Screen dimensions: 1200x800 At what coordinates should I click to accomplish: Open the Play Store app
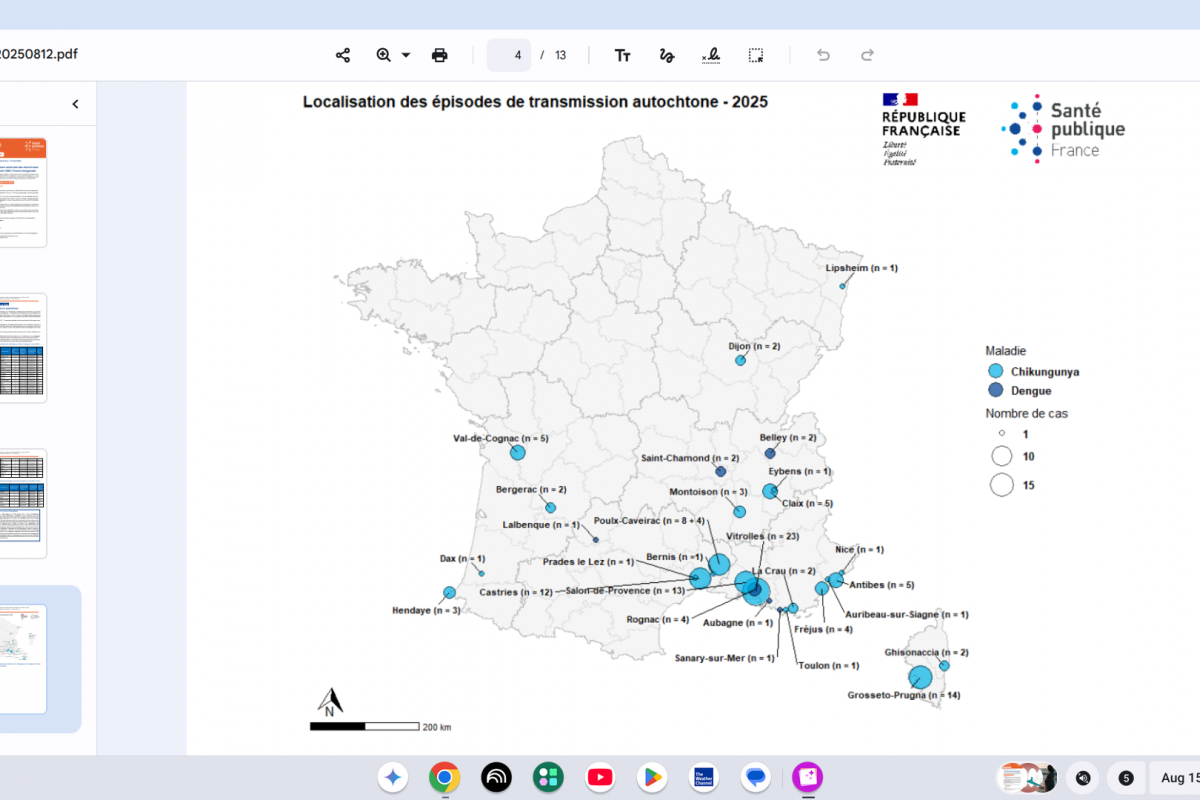point(652,777)
